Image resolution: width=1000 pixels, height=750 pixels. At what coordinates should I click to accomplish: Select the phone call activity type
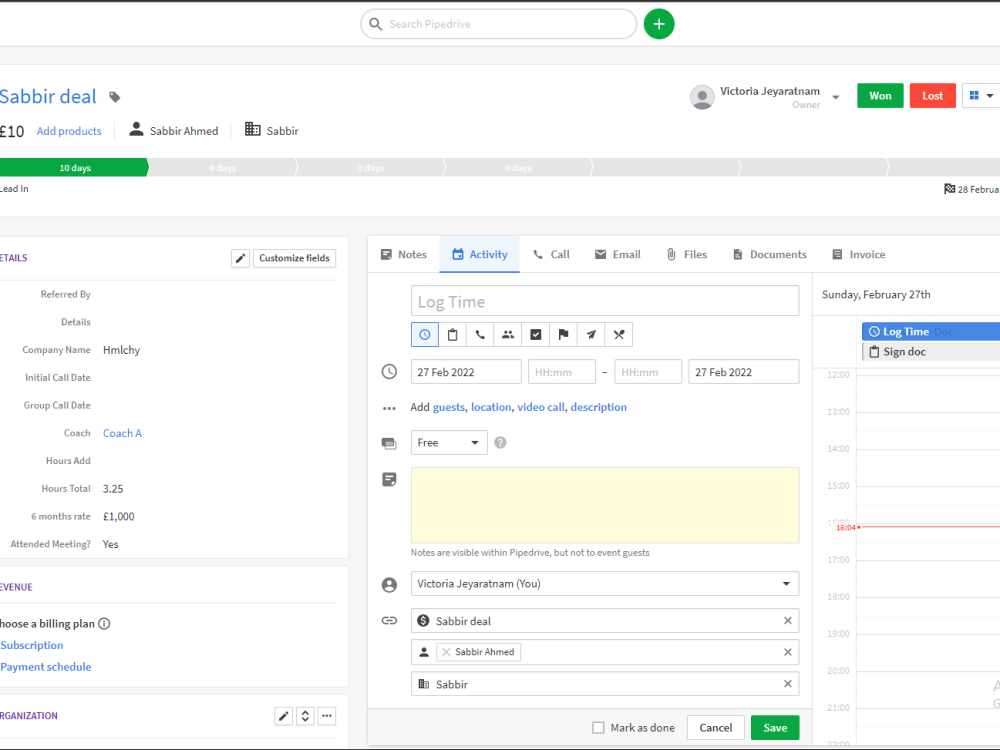point(480,334)
